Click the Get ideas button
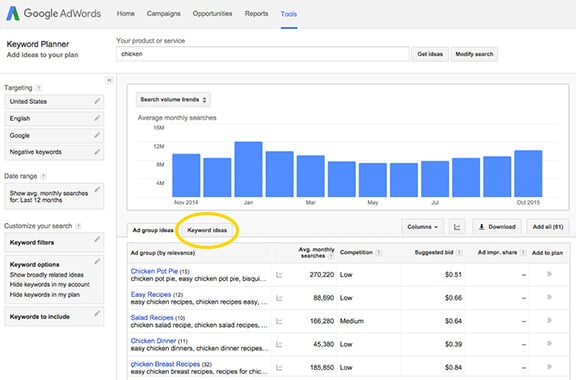This screenshot has width=576, height=380. (430, 54)
